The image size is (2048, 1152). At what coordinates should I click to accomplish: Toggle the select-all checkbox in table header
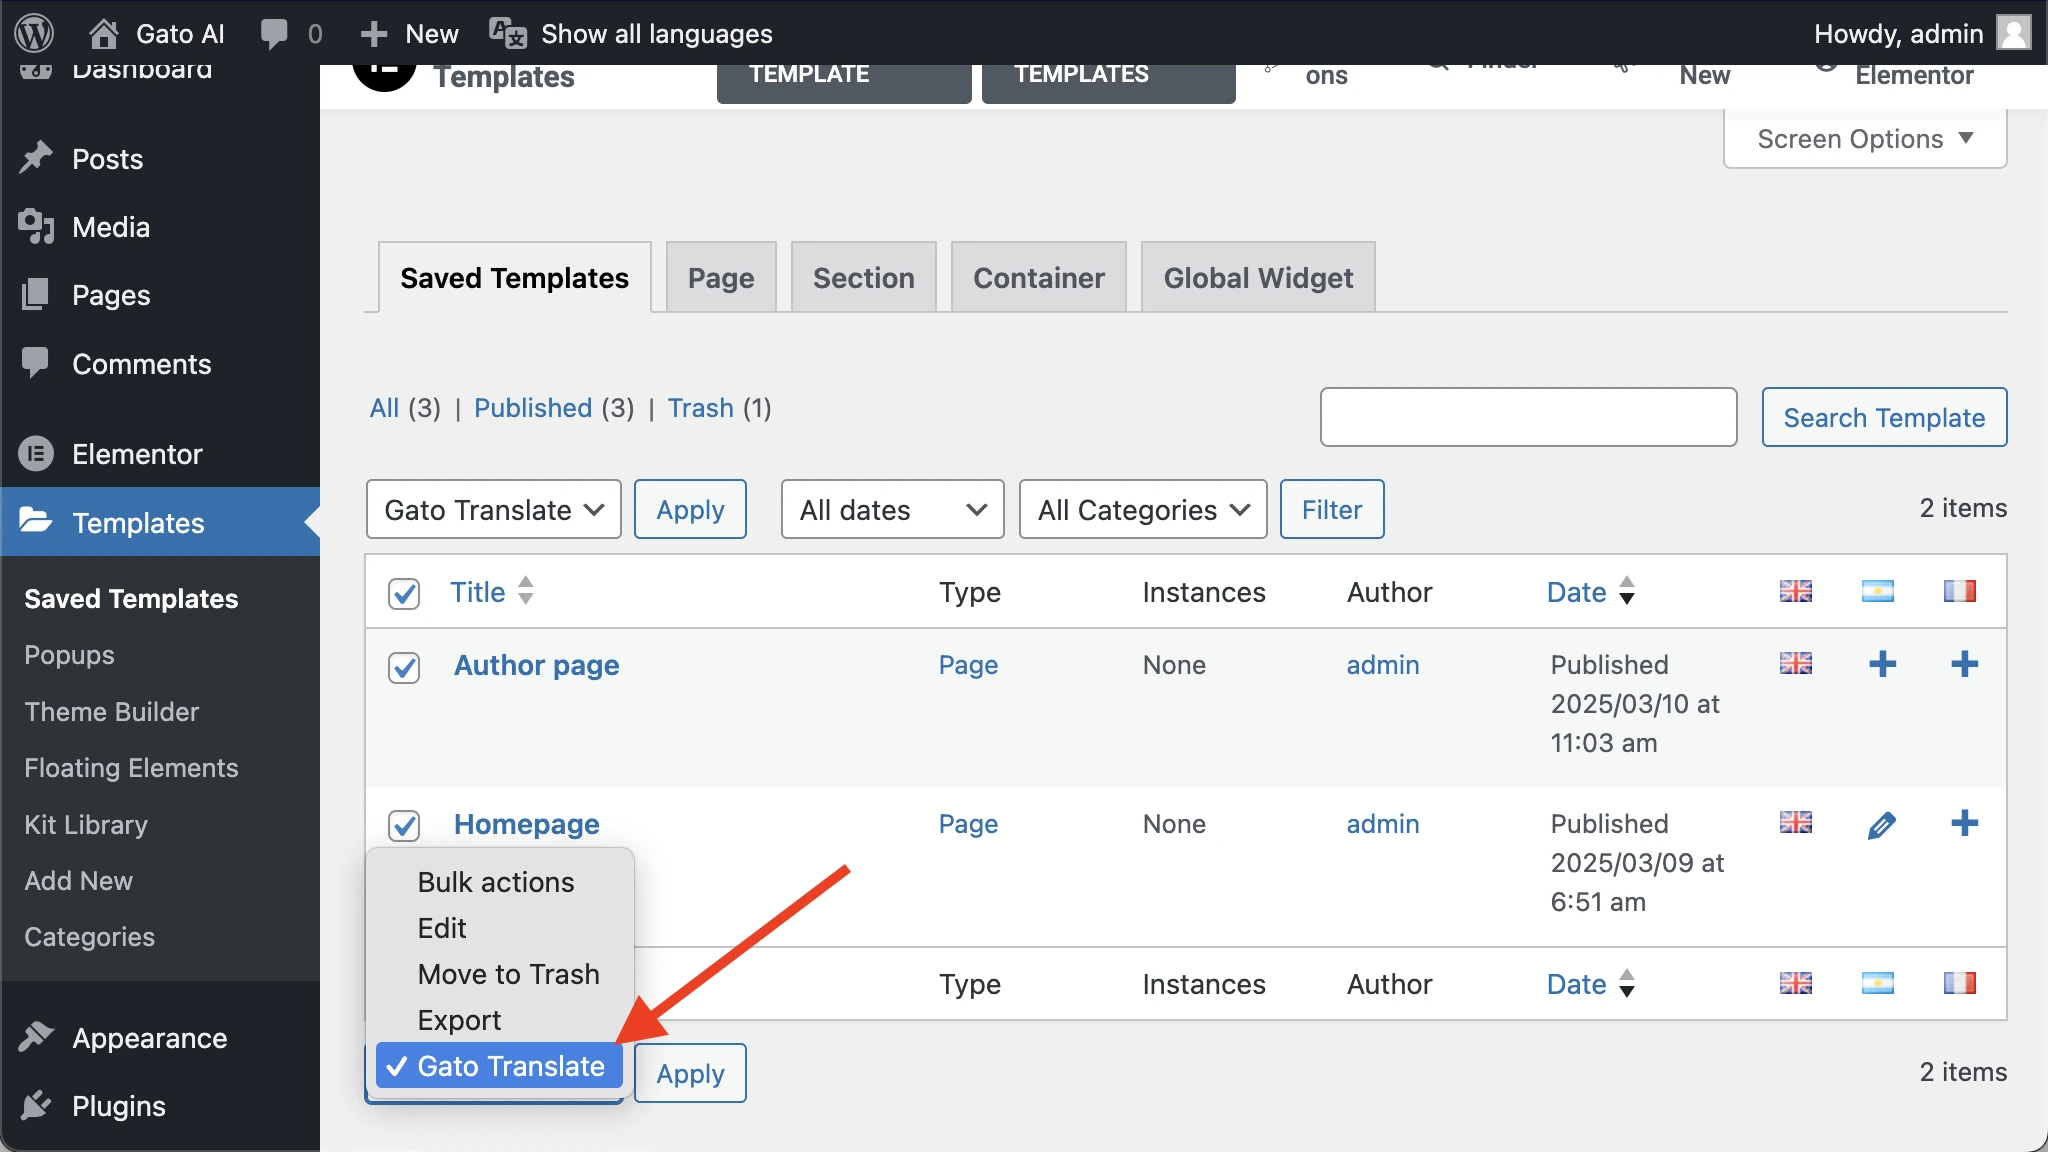(404, 593)
